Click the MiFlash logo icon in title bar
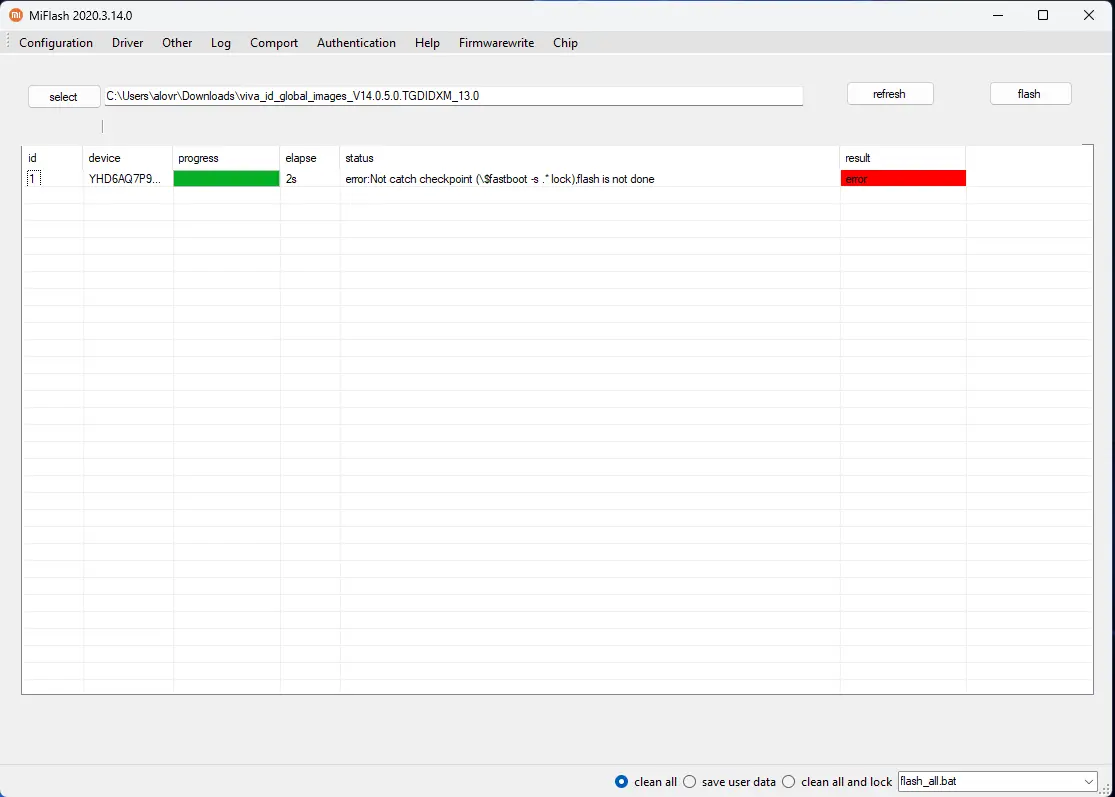1115x797 pixels. 16,15
